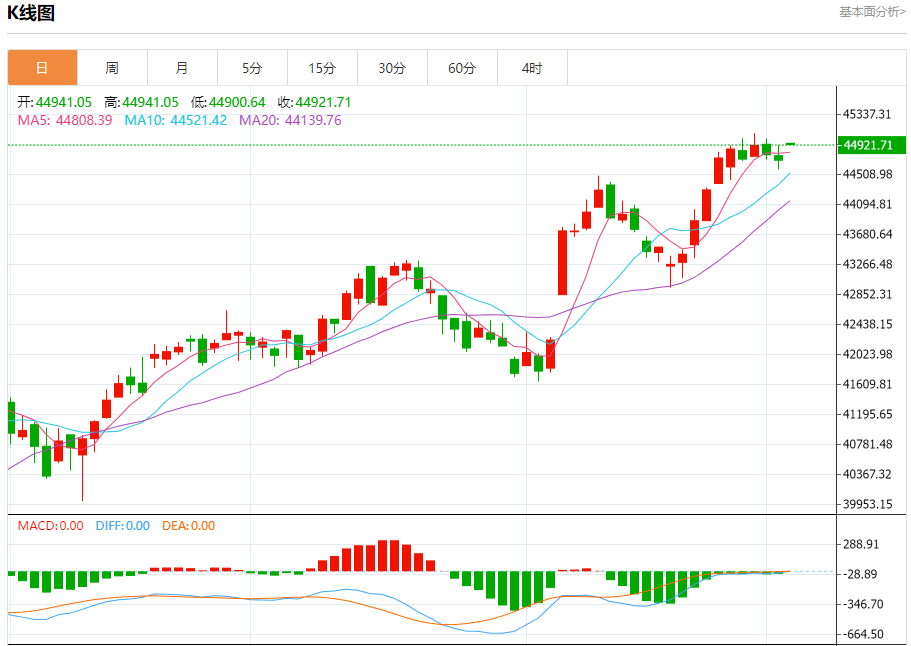Select the 15分 interval tab
911x646 pixels.
pyautogui.click(x=322, y=68)
